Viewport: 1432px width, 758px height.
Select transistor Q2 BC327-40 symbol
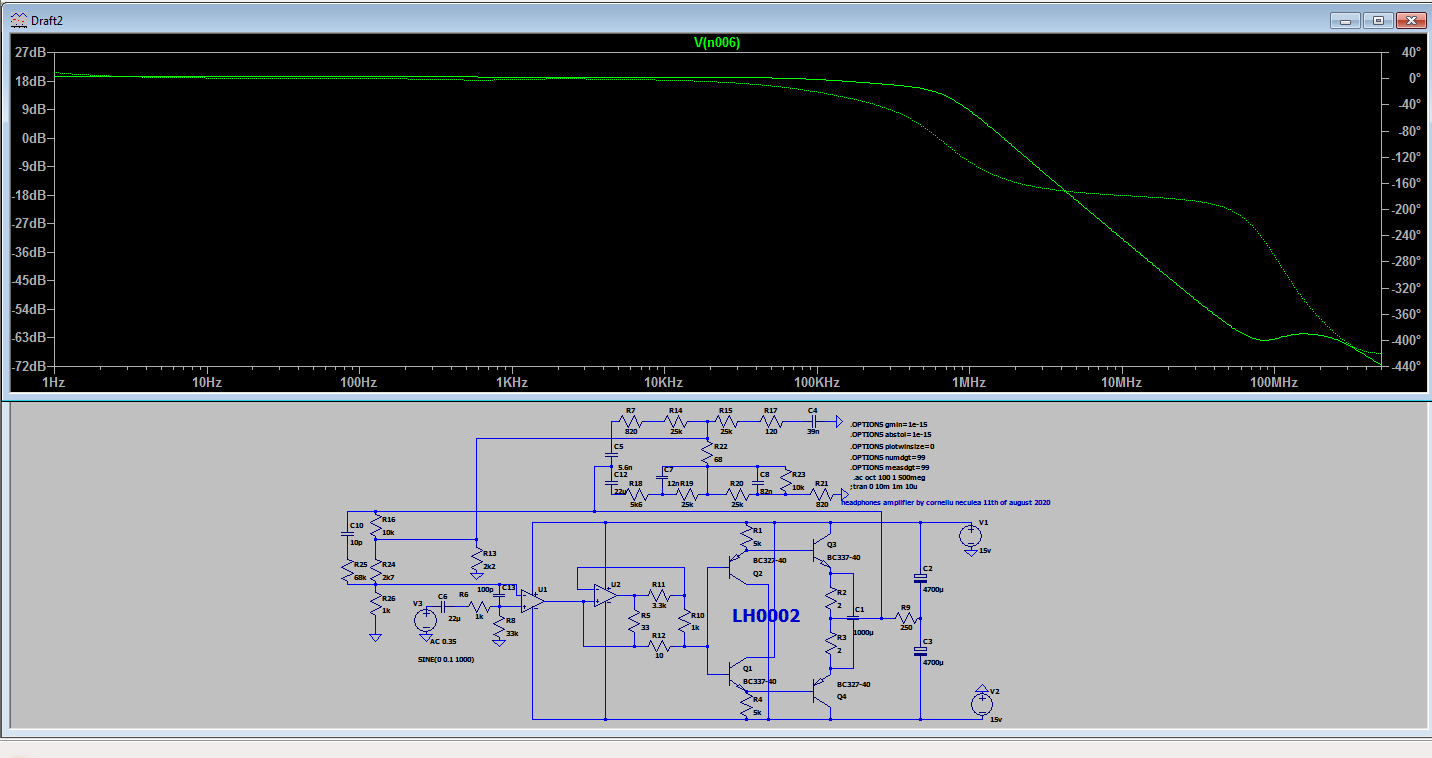pos(739,569)
